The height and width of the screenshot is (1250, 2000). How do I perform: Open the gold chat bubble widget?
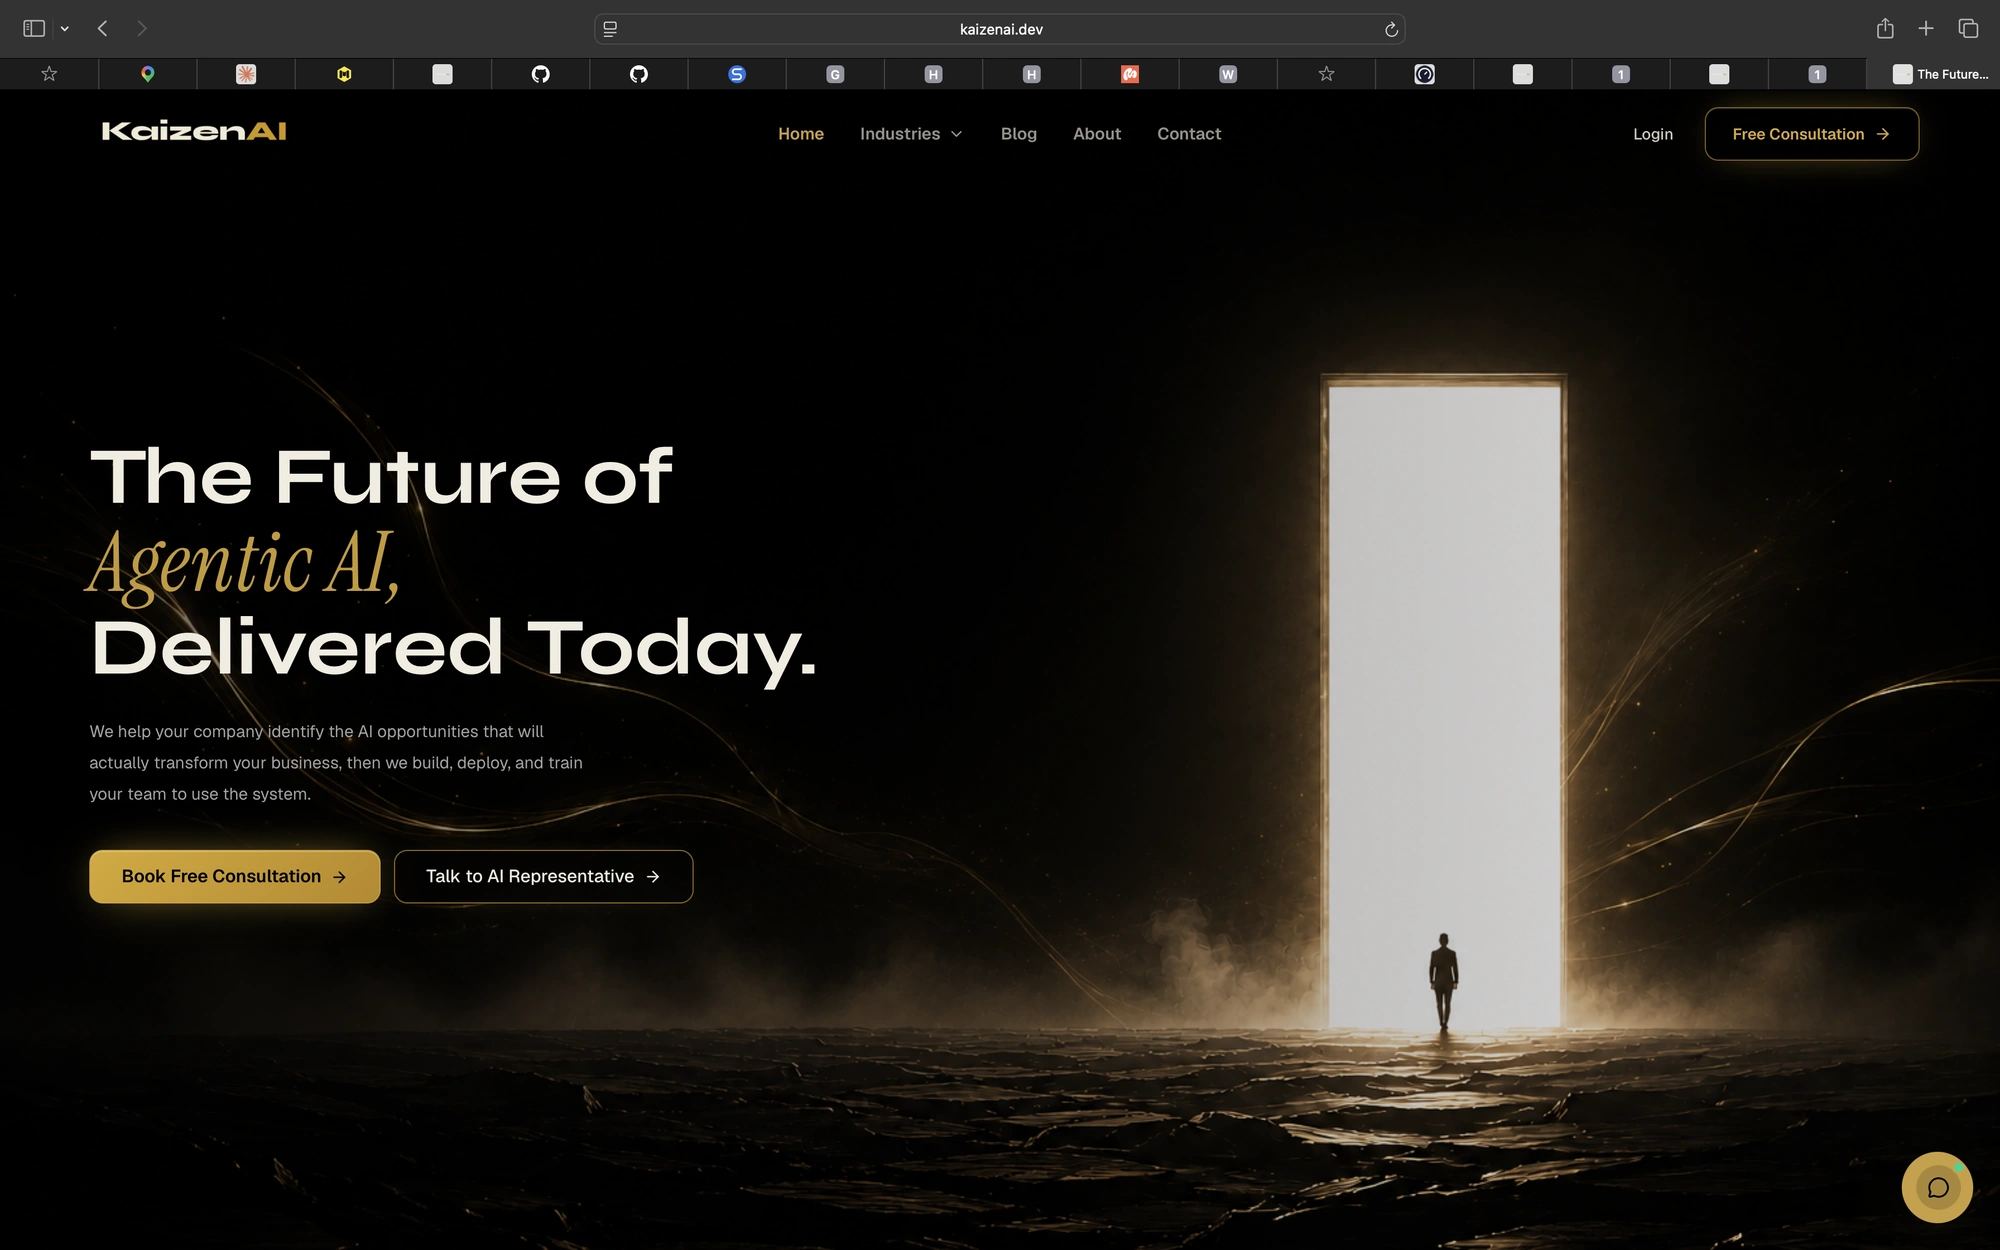(1937, 1187)
